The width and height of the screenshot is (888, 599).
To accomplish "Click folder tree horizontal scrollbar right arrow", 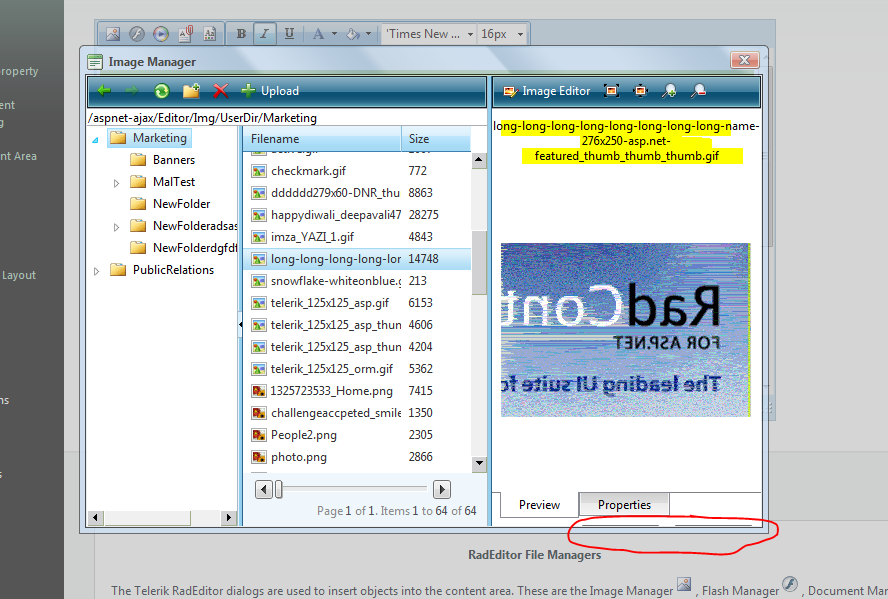I will (x=228, y=517).
